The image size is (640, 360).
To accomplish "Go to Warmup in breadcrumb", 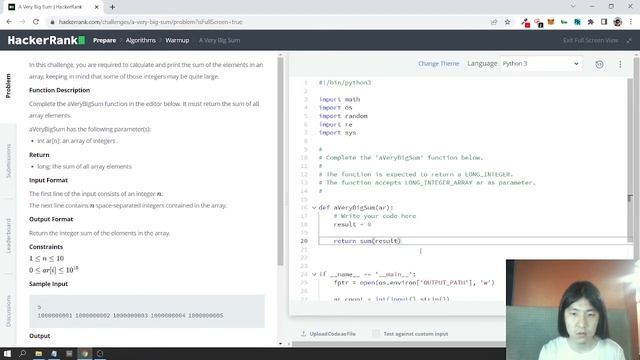I will (x=177, y=40).
